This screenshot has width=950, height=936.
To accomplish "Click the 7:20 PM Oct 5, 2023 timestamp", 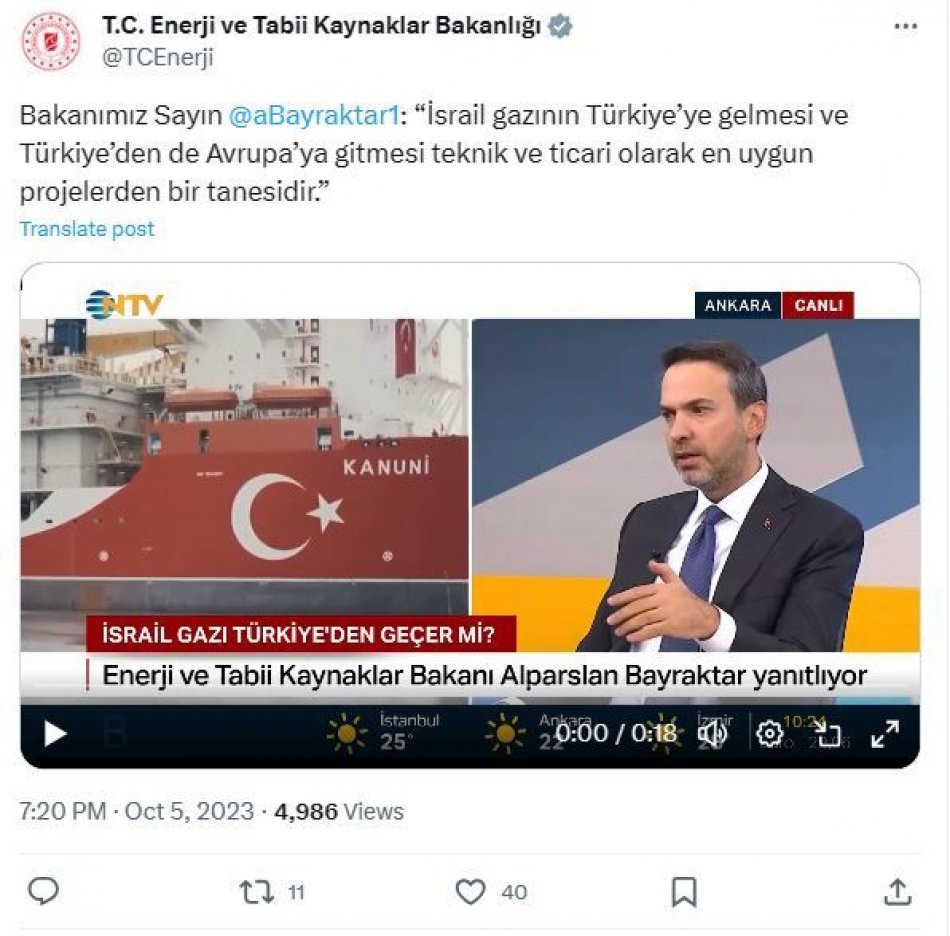I will [137, 811].
